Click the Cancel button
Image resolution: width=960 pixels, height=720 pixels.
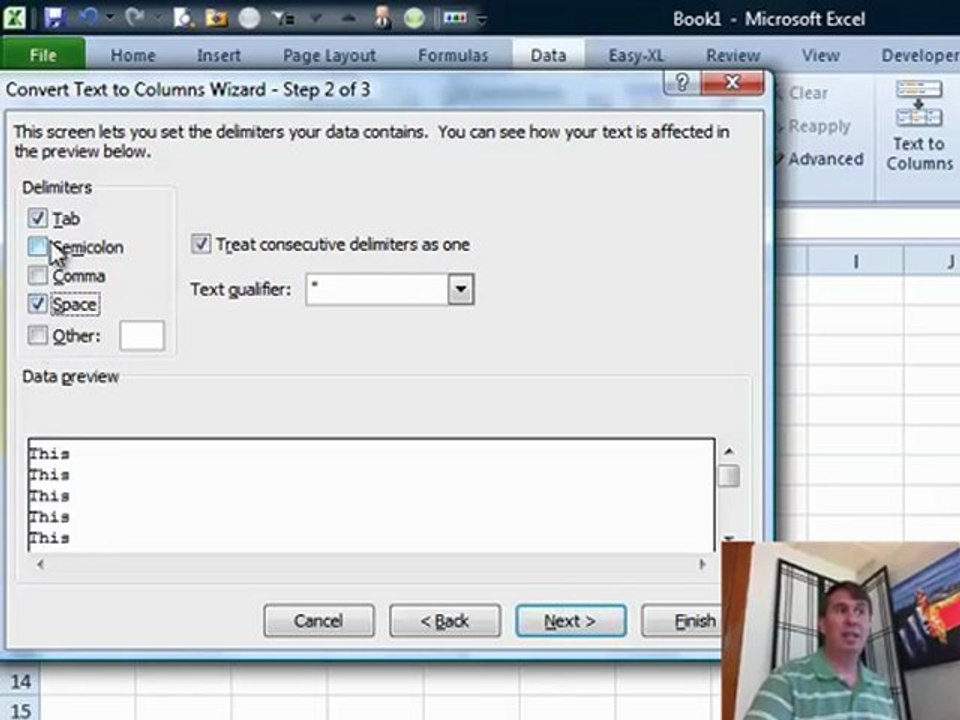point(318,621)
